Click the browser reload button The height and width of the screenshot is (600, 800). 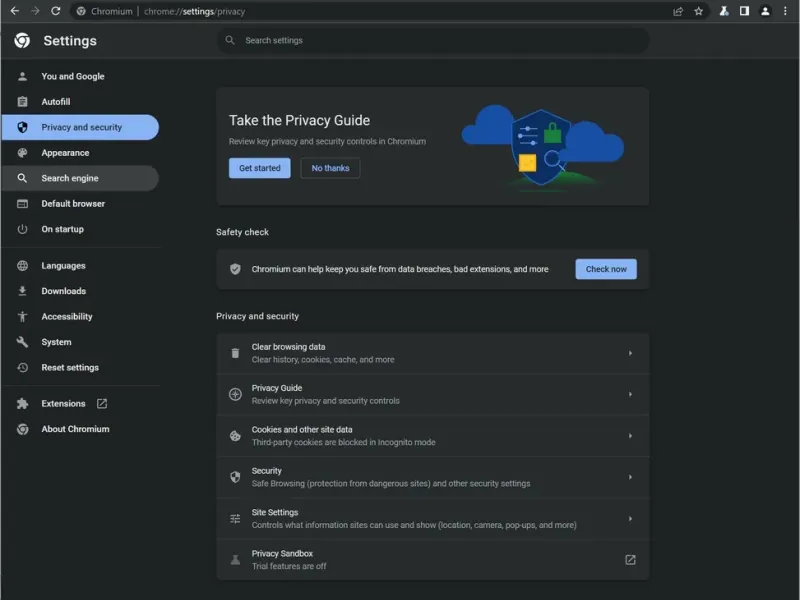tap(55, 11)
